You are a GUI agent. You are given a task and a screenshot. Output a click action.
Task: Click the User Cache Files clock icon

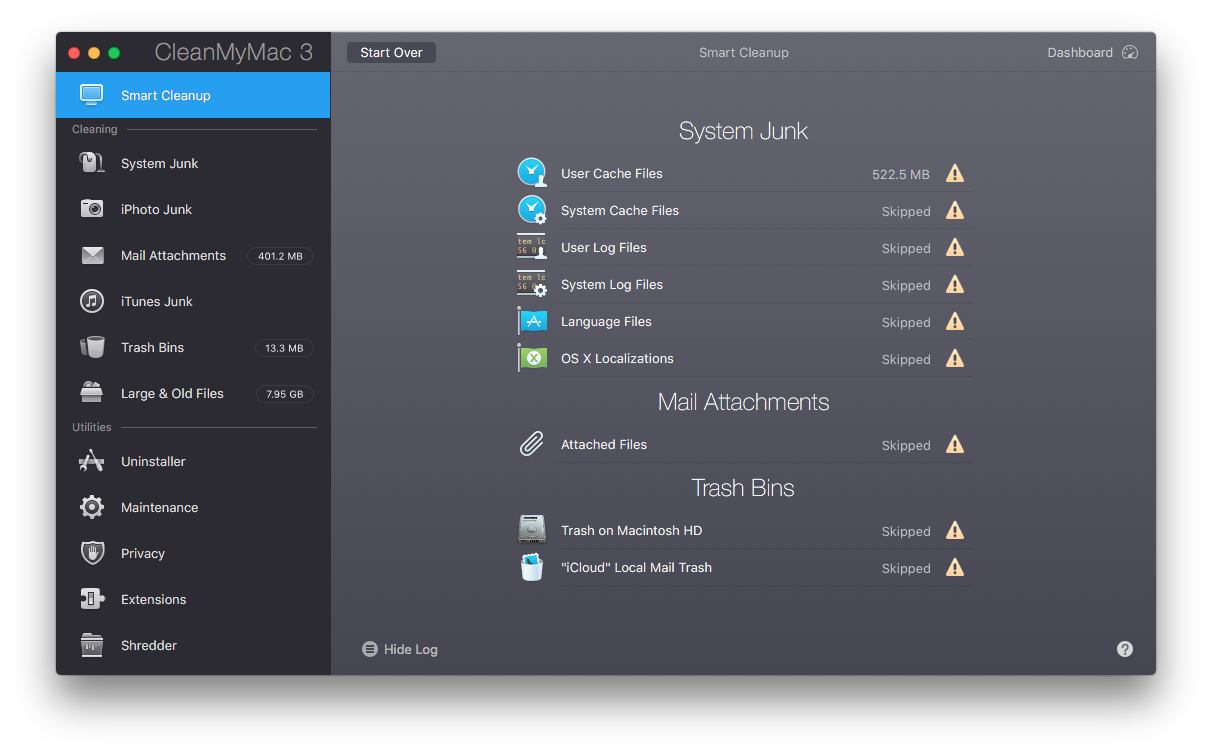532,173
